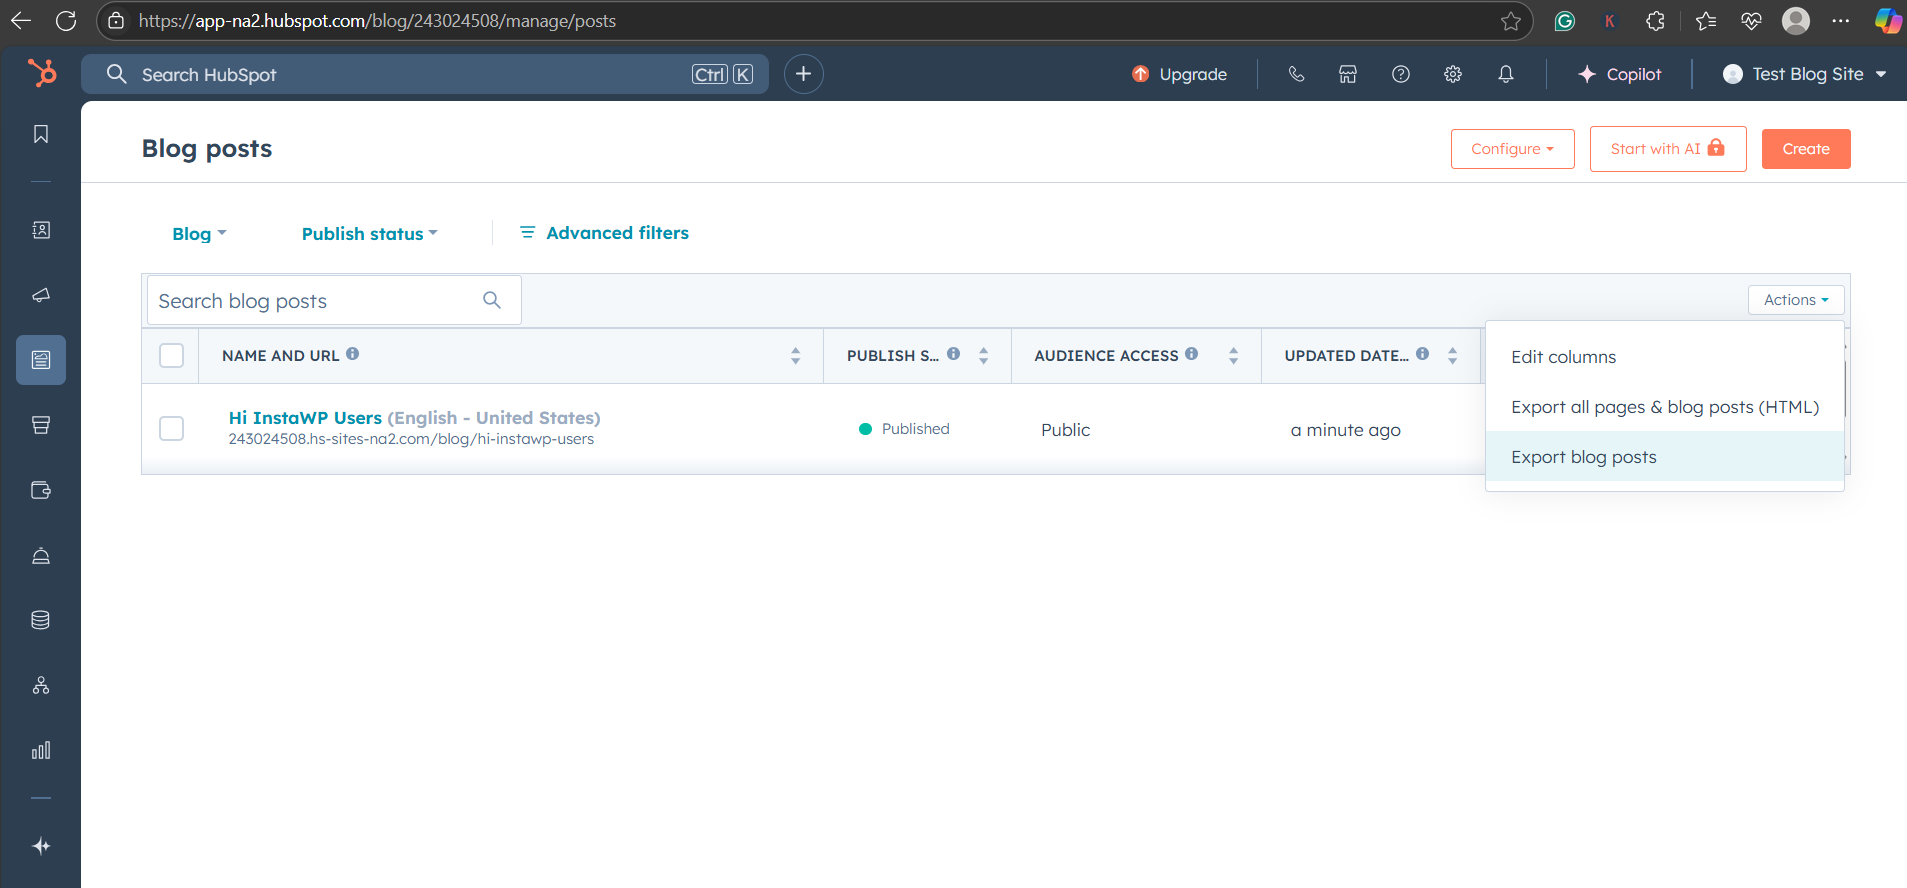Open browser settings ellipsis menu
Screen dimensions: 1907x888
click(1841, 21)
